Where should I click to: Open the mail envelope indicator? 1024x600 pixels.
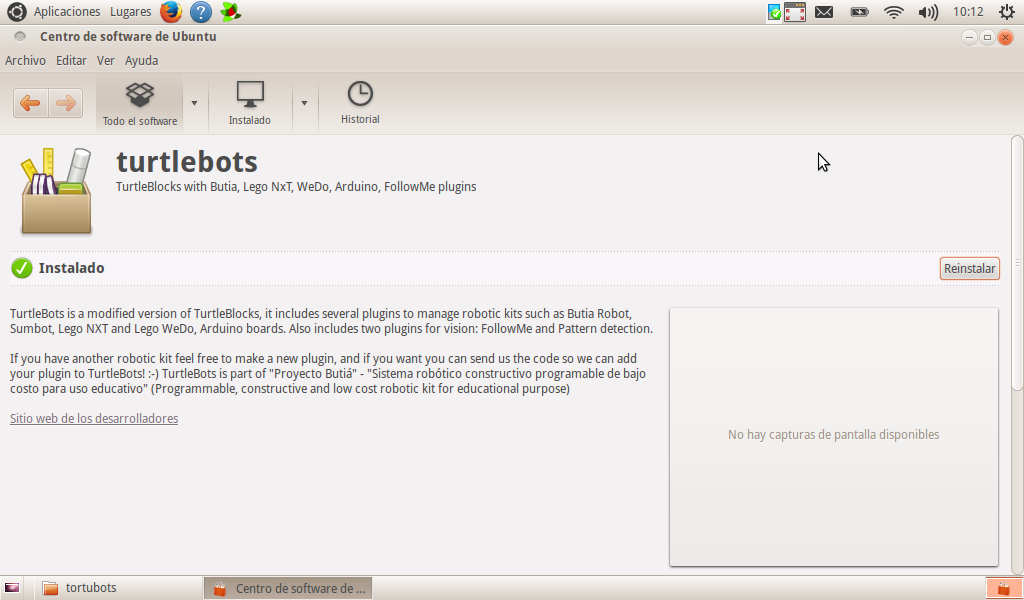click(824, 12)
